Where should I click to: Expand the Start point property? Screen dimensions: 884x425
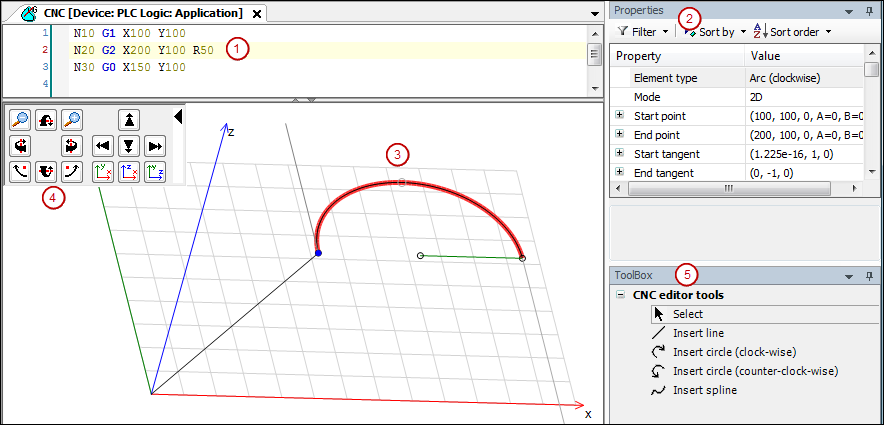620,116
